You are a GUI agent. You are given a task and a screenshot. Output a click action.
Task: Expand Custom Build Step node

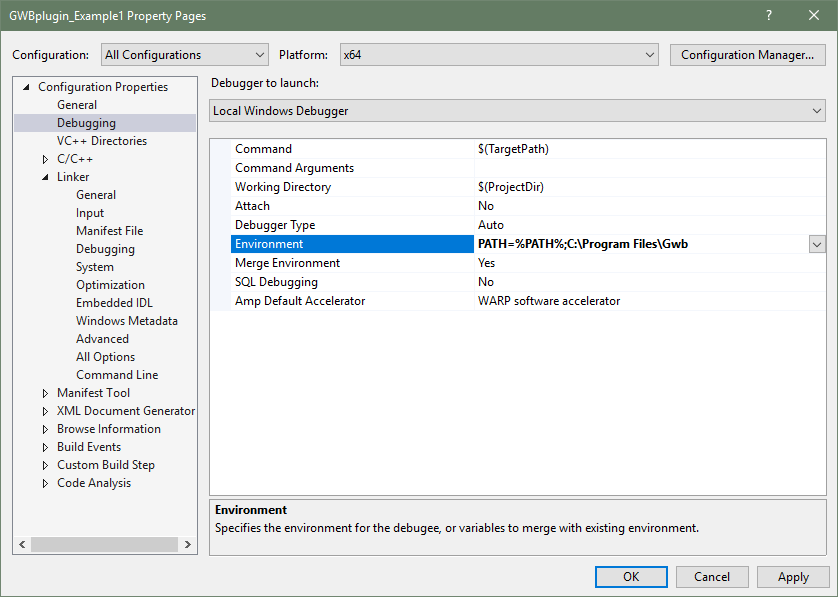45,465
